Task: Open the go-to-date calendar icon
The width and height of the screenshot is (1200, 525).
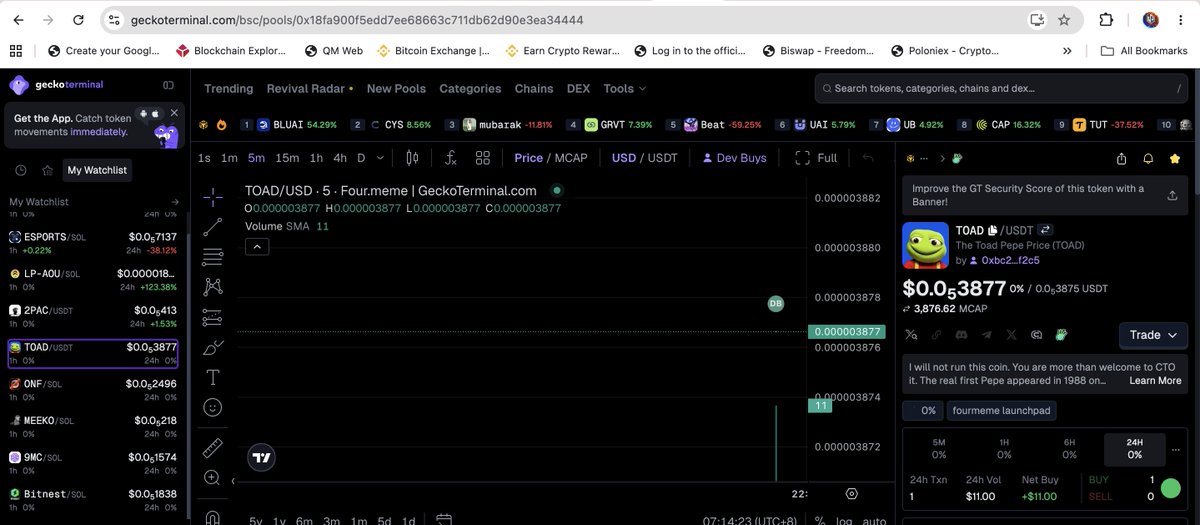Action: click(444, 520)
